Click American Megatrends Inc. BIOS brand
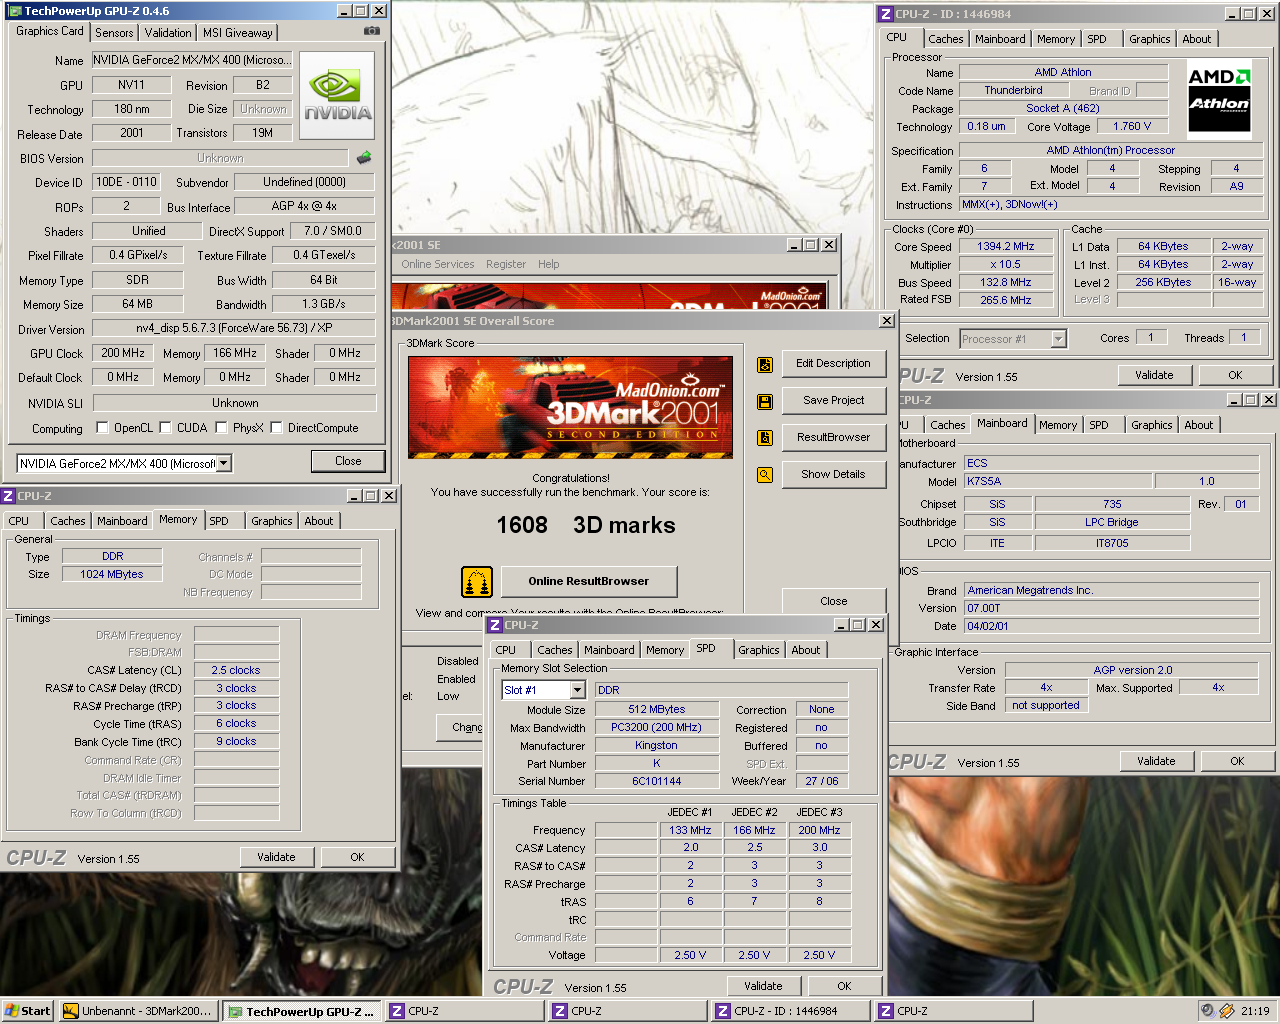The image size is (1280, 1024). coord(1111,590)
